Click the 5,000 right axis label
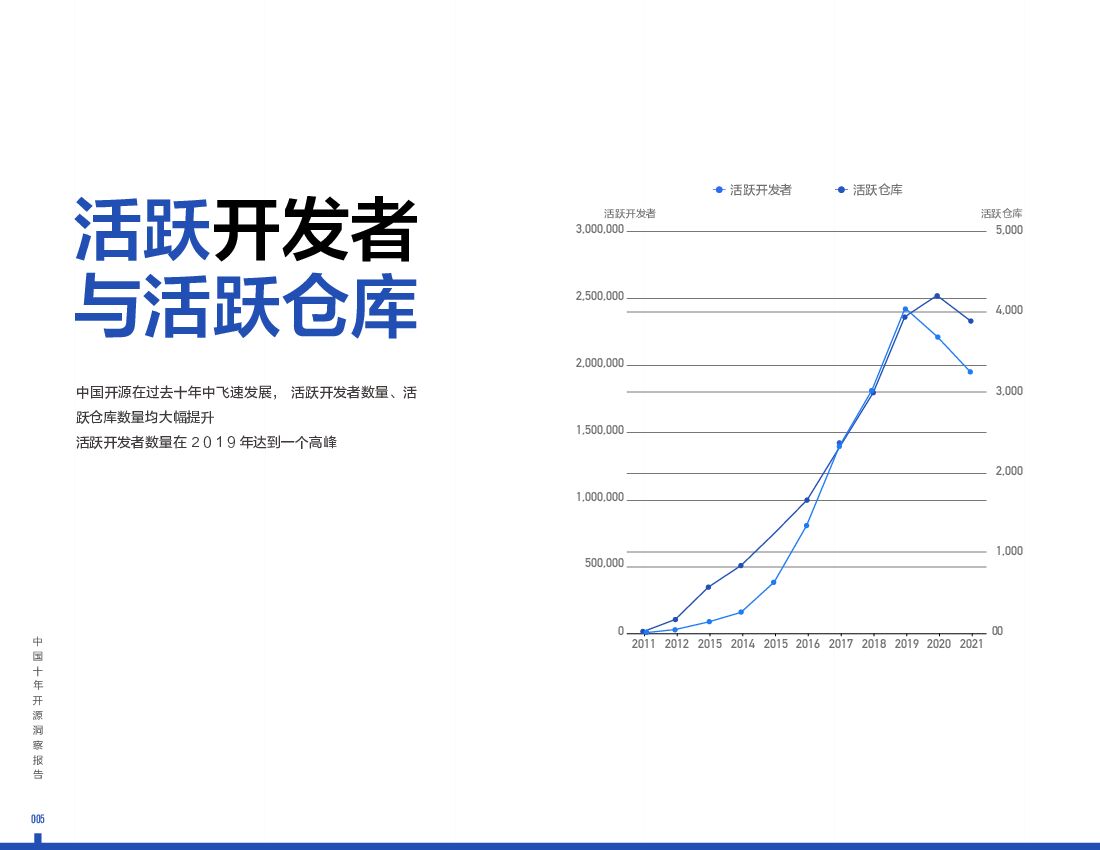1100x850 pixels. pos(1009,230)
